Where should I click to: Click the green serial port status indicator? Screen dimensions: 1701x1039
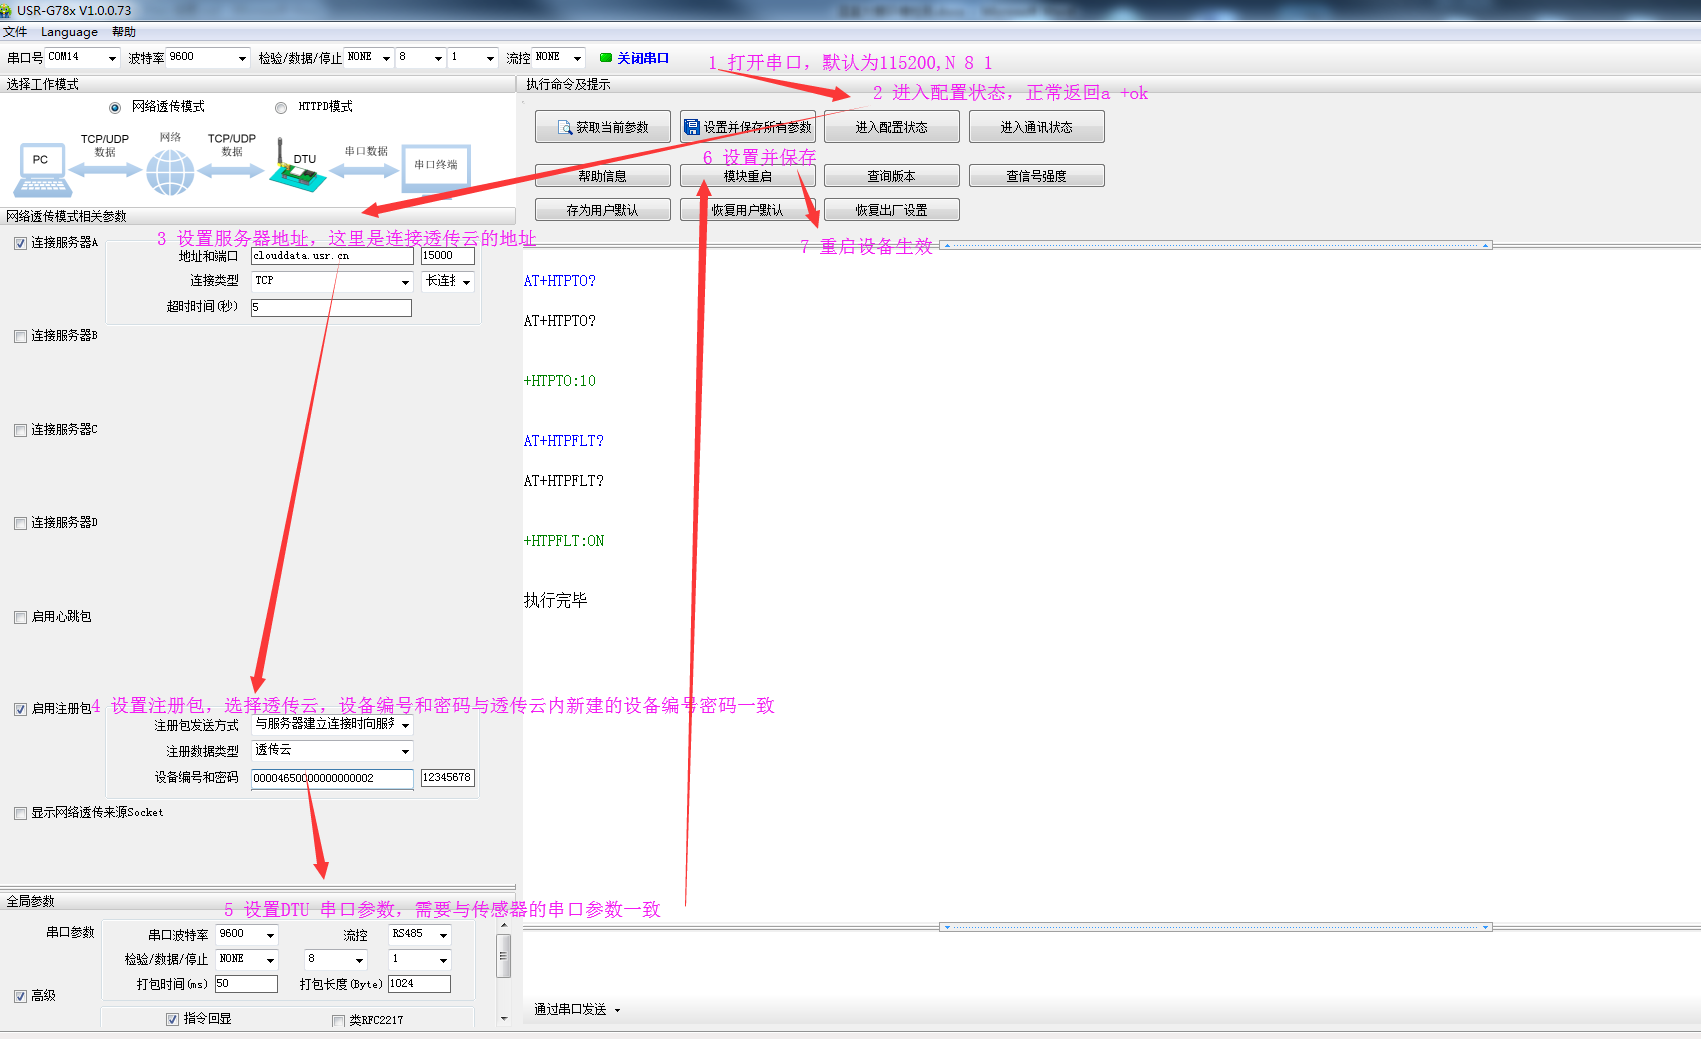click(605, 58)
